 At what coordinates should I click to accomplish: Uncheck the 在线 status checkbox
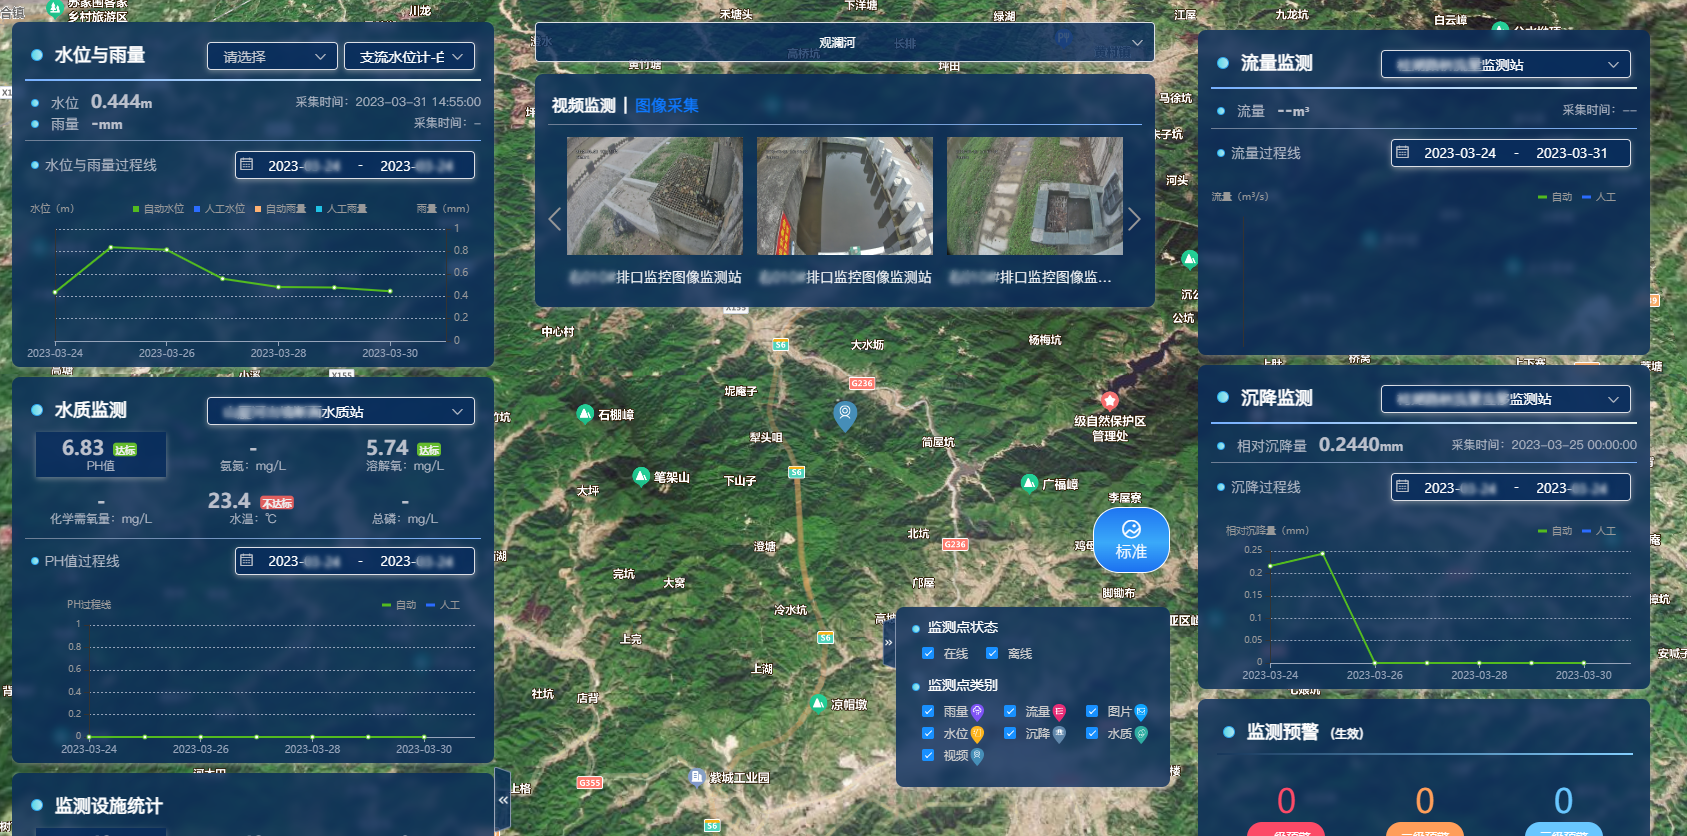tap(928, 654)
